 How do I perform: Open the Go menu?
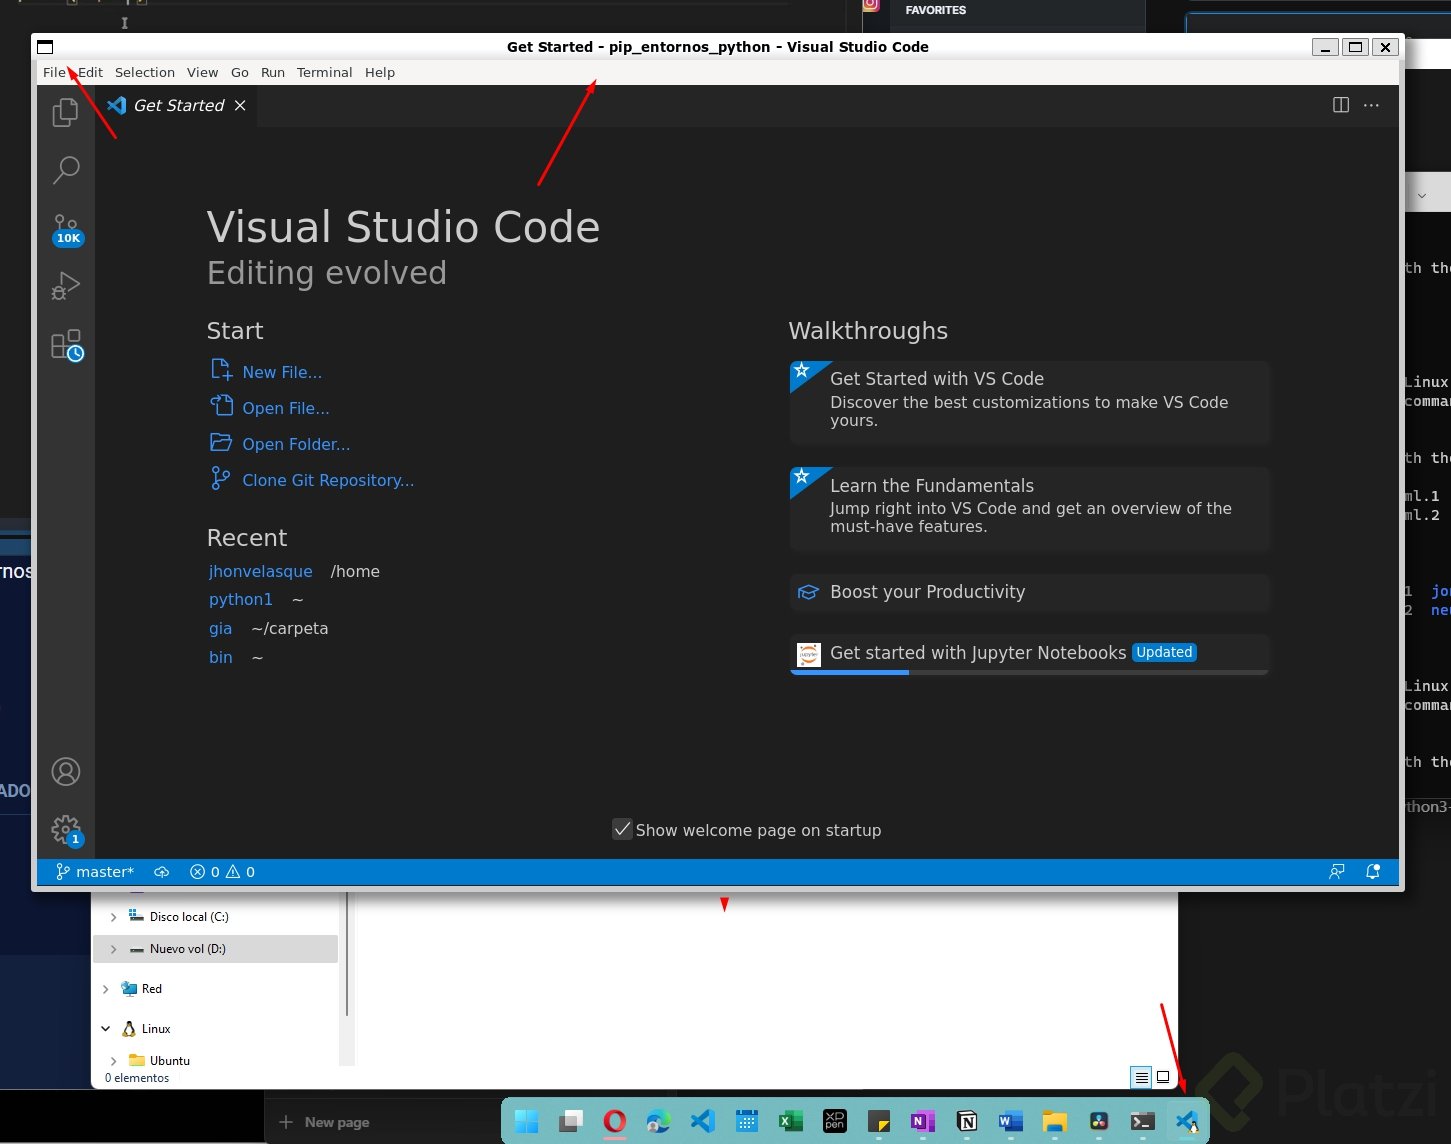[240, 72]
